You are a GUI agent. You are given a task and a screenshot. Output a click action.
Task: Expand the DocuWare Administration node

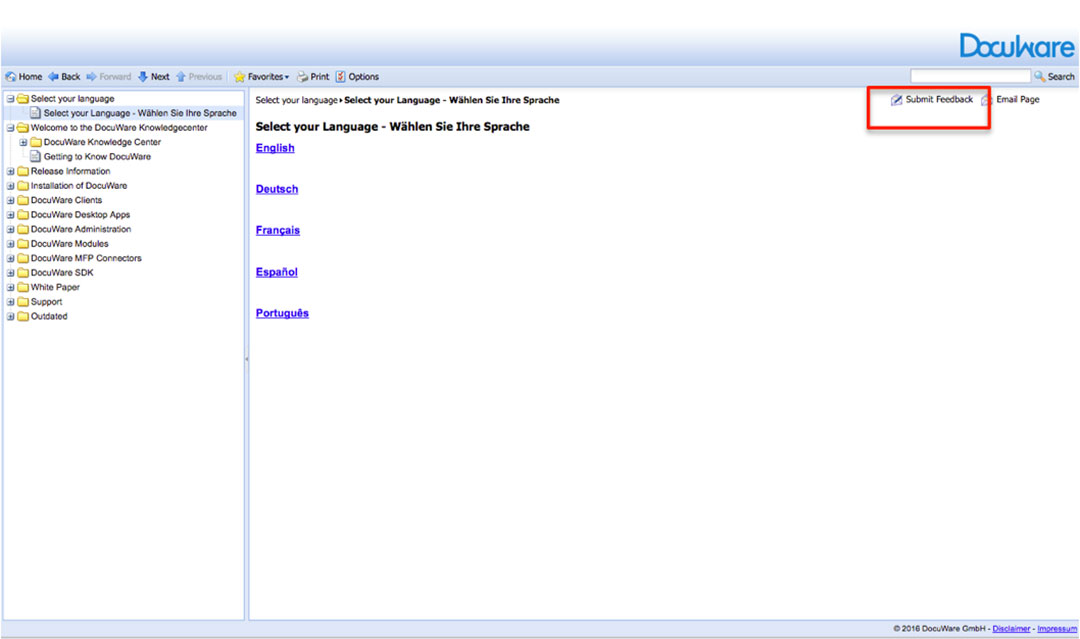[10, 229]
